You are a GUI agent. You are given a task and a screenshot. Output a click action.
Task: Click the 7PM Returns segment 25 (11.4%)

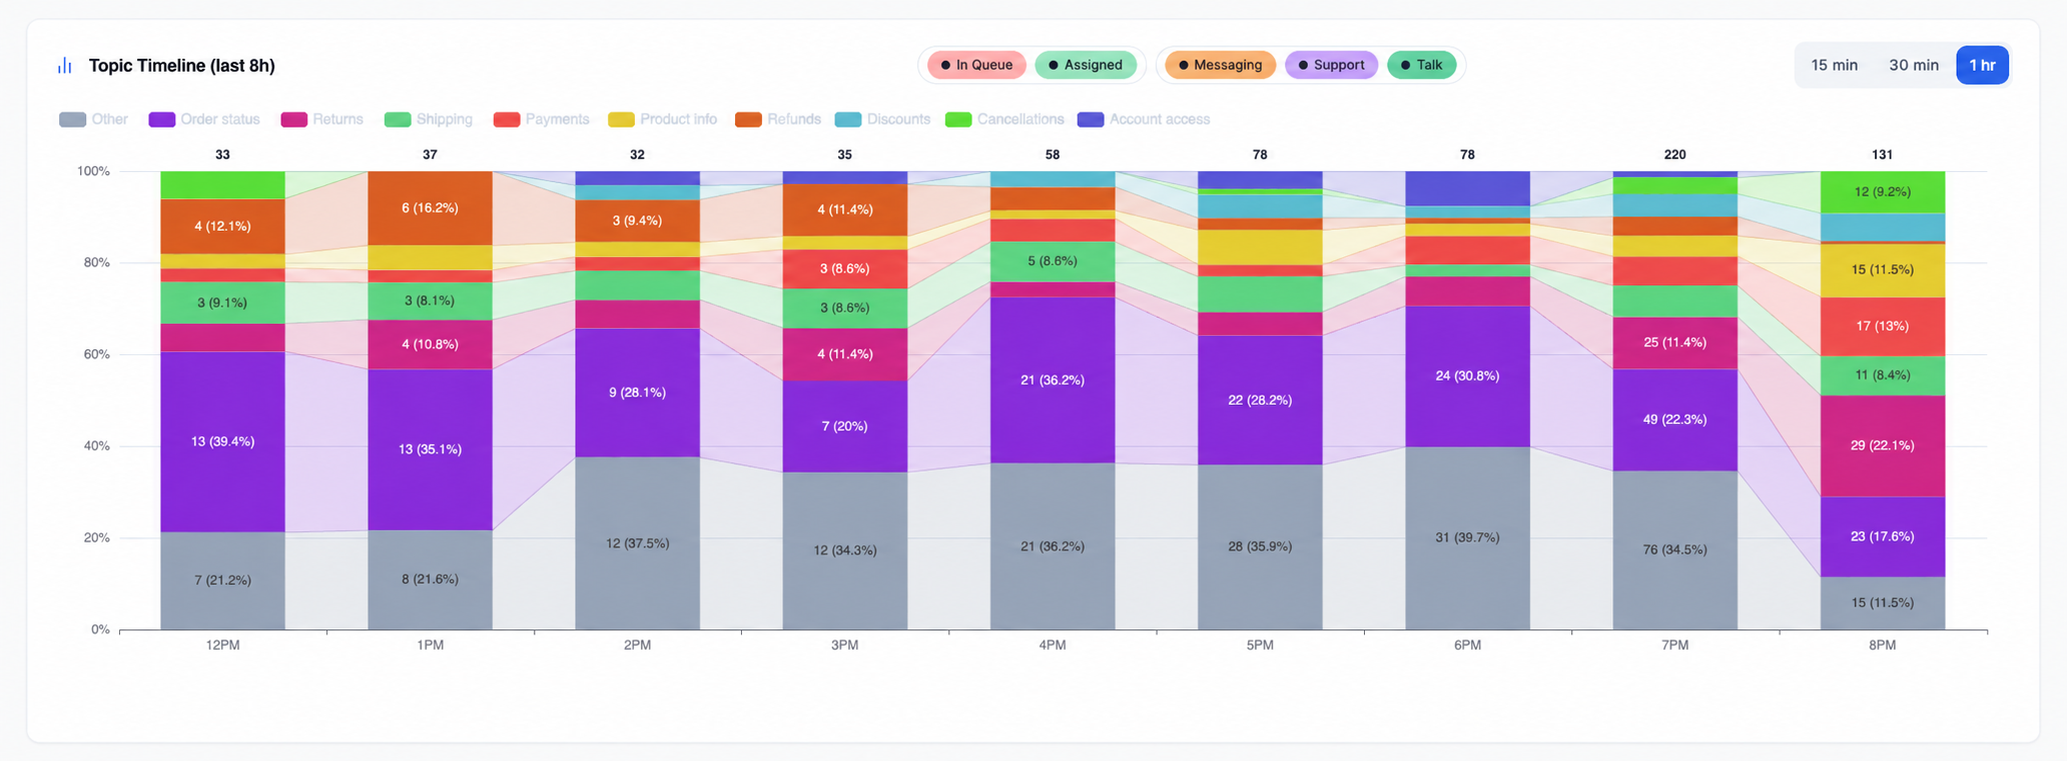point(1675,343)
